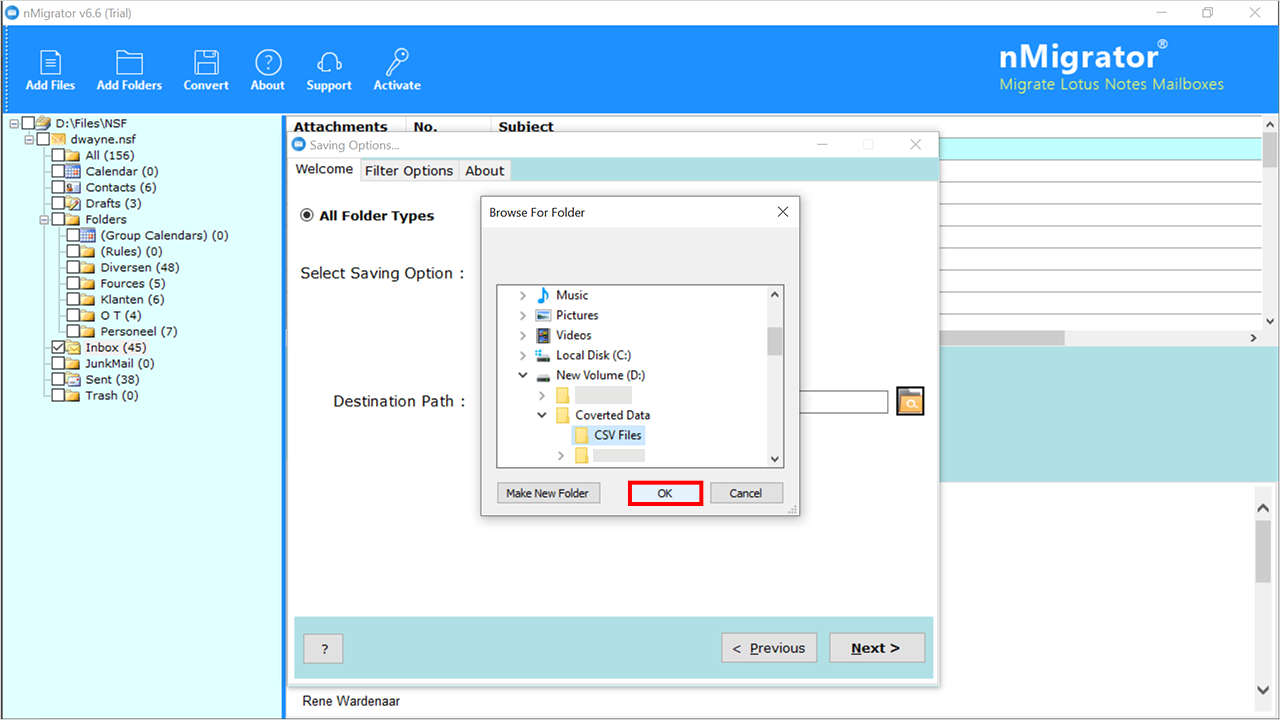Image resolution: width=1280 pixels, height=720 pixels.
Task: Uncheck the Inbox (45) checkbox
Action: (x=58, y=347)
